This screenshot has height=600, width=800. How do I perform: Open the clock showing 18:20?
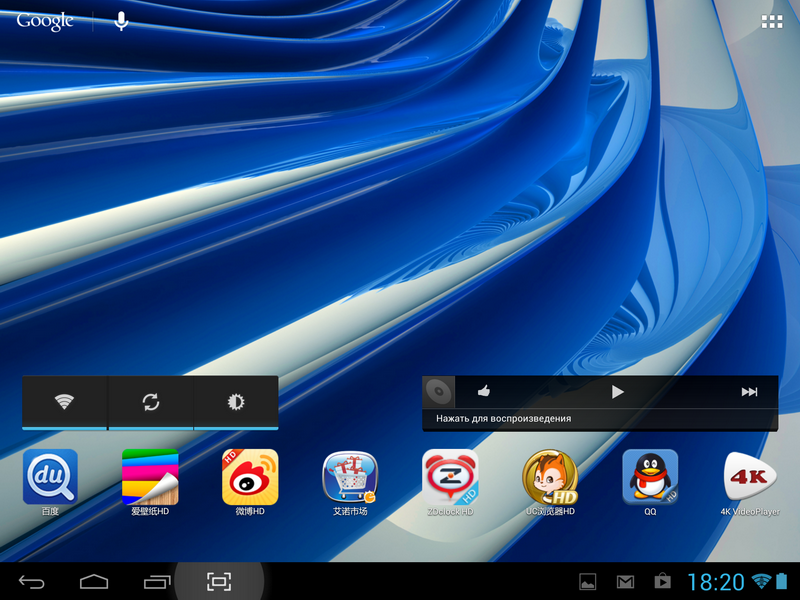[x=716, y=582]
